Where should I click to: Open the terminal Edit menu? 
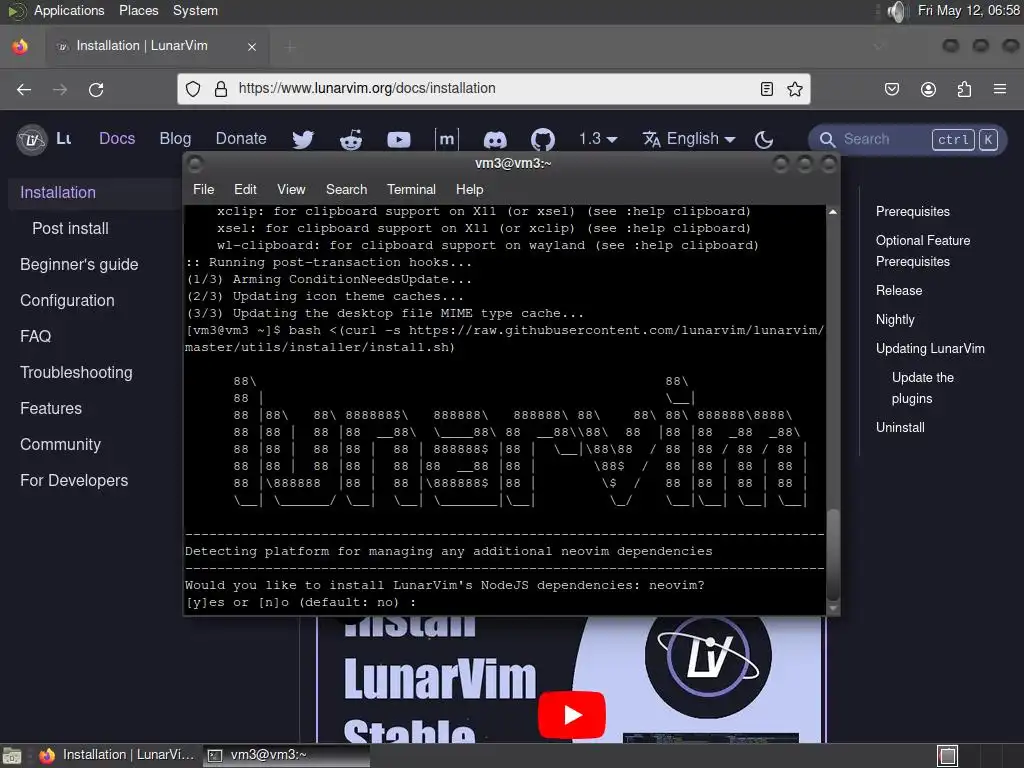point(245,189)
